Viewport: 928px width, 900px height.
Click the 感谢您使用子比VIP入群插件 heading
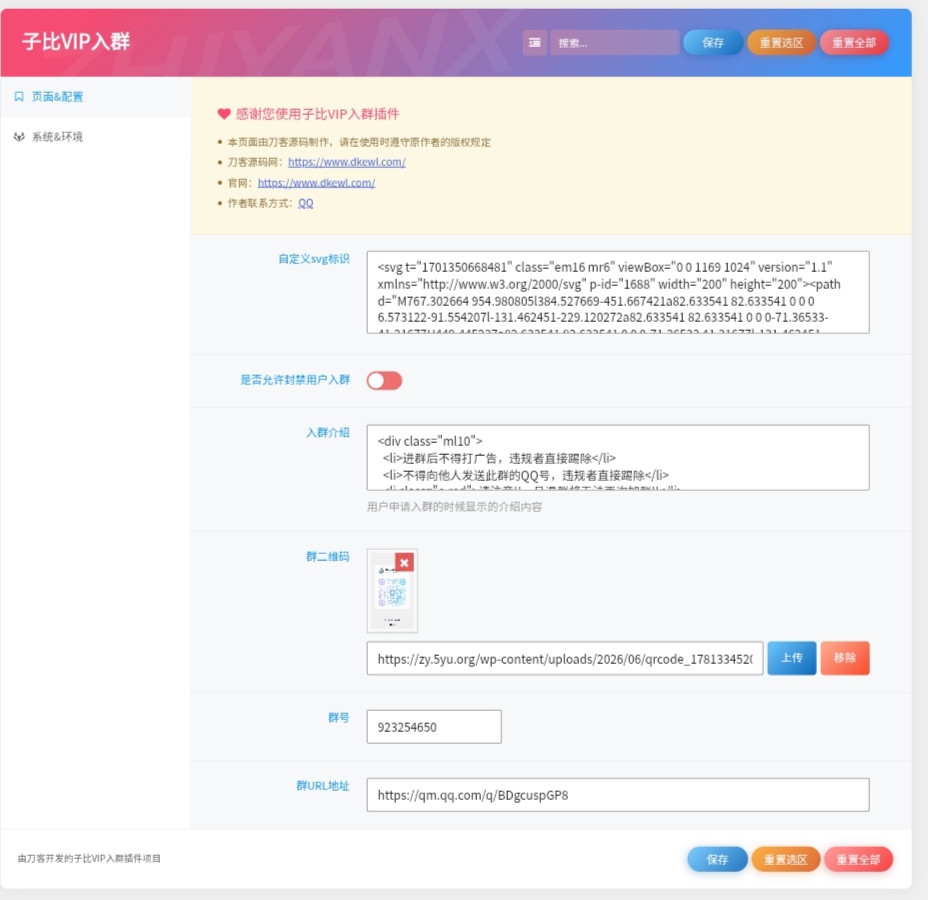(x=317, y=114)
